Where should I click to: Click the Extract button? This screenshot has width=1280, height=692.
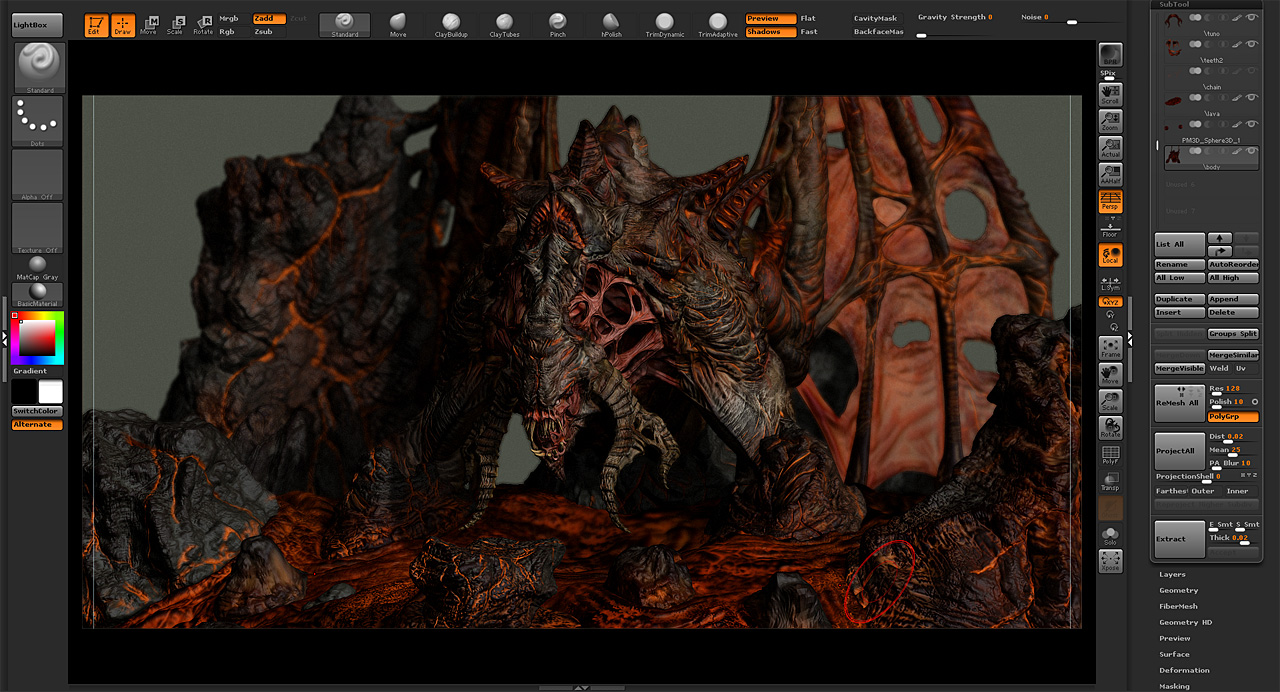[x=1180, y=539]
